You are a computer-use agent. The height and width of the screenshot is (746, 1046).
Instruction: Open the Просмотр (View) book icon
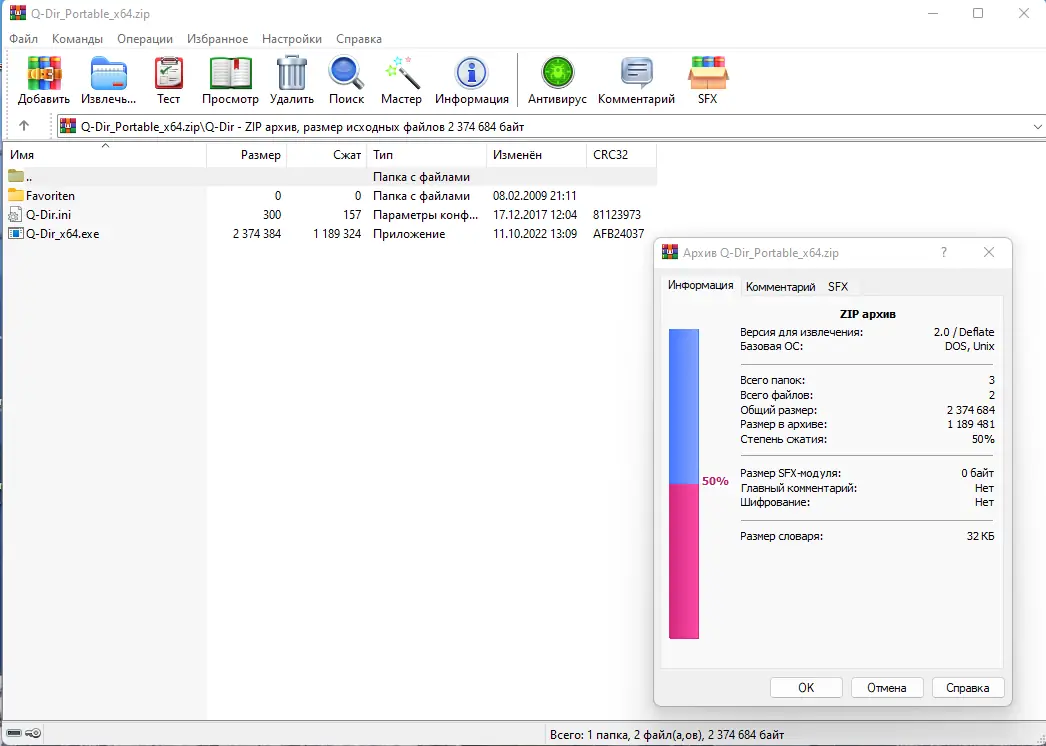tap(231, 73)
